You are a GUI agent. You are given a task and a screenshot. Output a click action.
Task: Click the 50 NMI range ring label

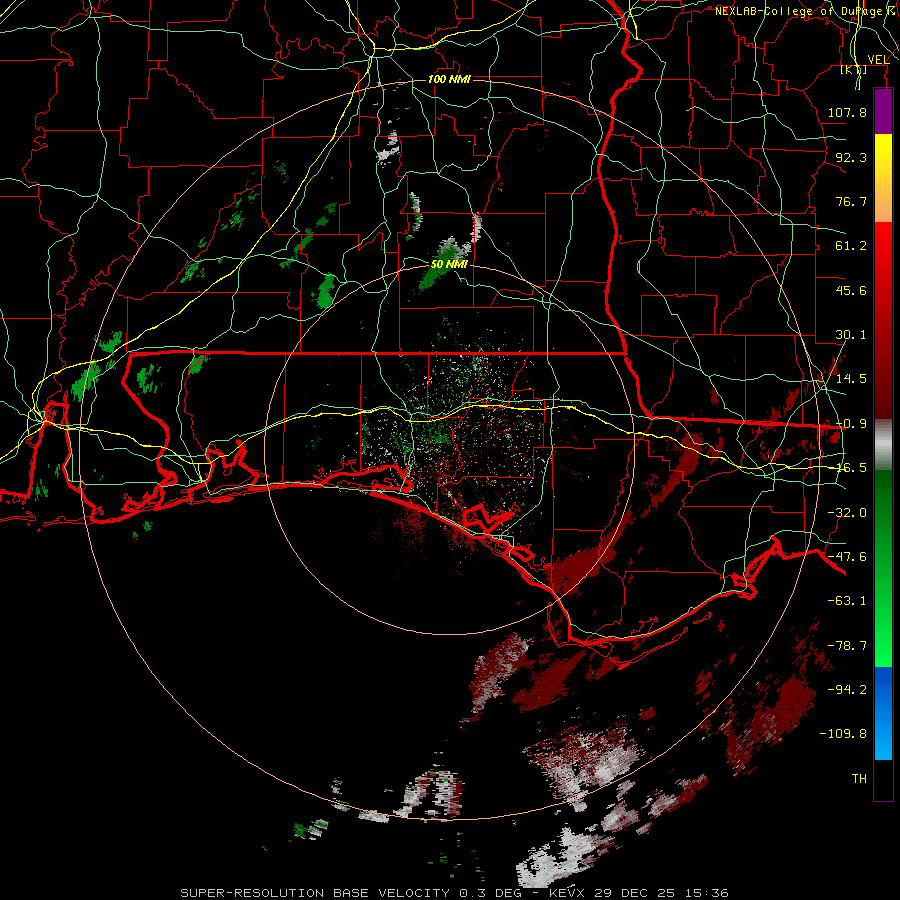pyautogui.click(x=449, y=265)
